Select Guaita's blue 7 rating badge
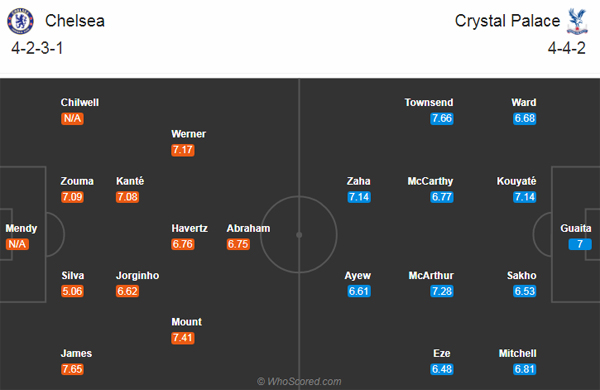Screen dimensions: 600x390 point(580,244)
